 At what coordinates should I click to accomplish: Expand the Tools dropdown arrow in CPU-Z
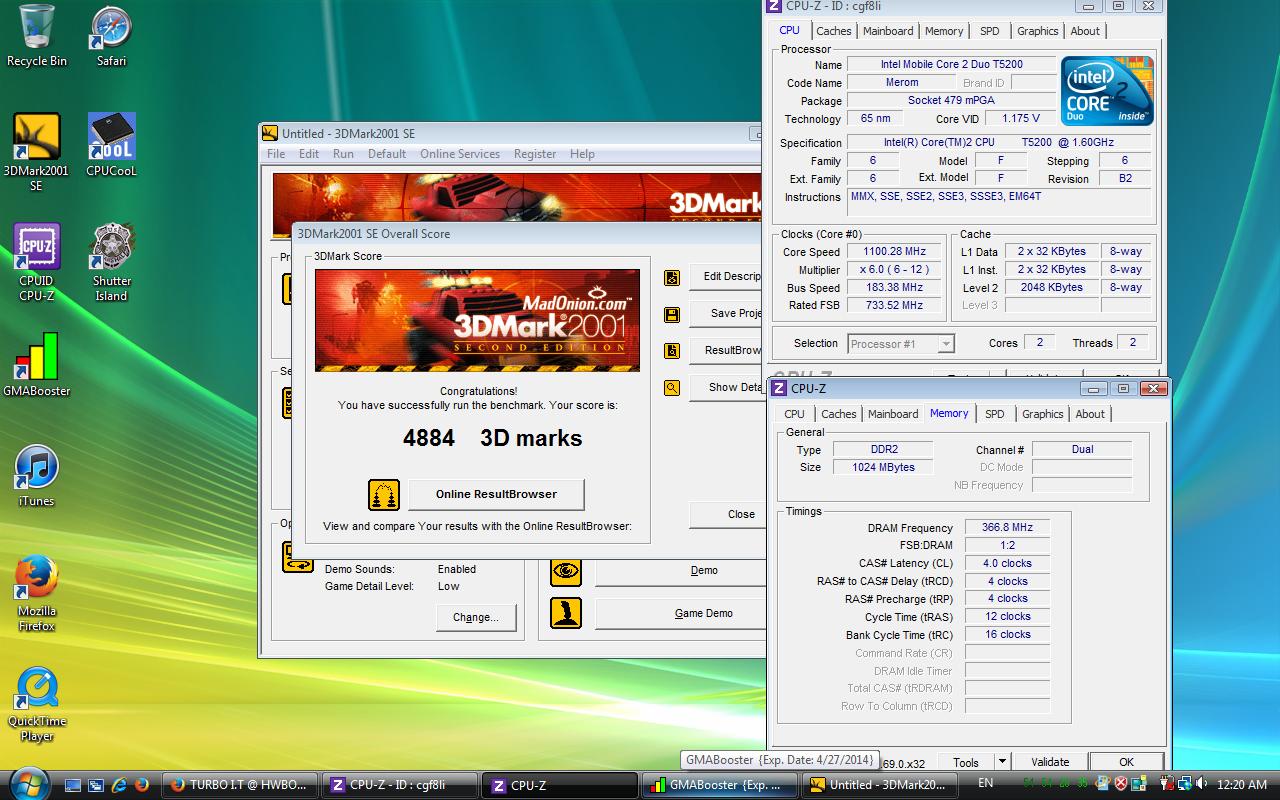point(1002,762)
